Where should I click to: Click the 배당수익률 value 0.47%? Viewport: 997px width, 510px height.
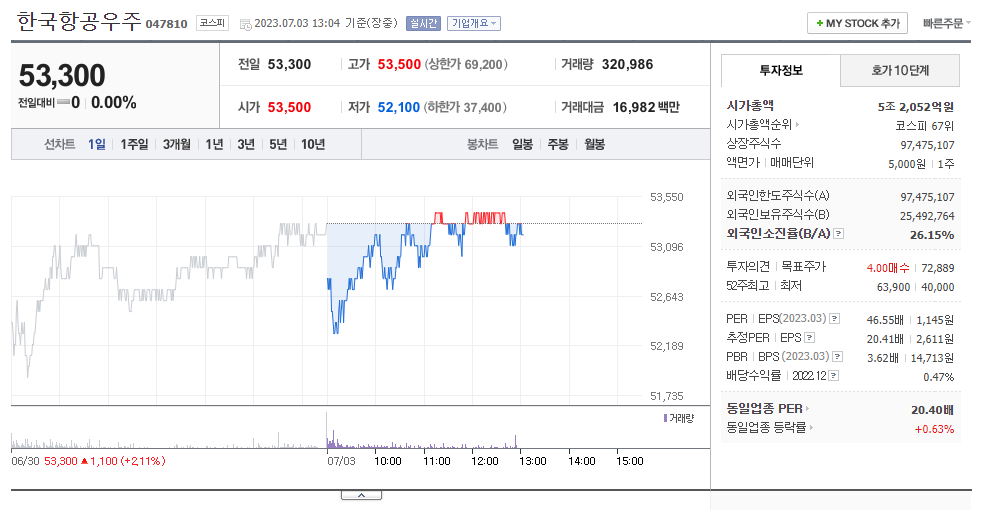tap(939, 377)
